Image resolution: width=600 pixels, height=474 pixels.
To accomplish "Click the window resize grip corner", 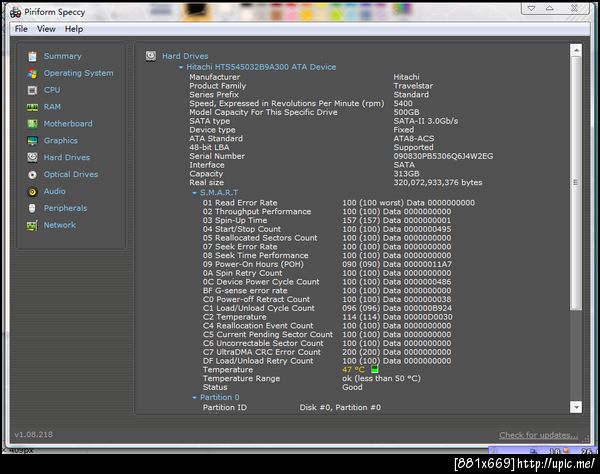I will [586, 439].
